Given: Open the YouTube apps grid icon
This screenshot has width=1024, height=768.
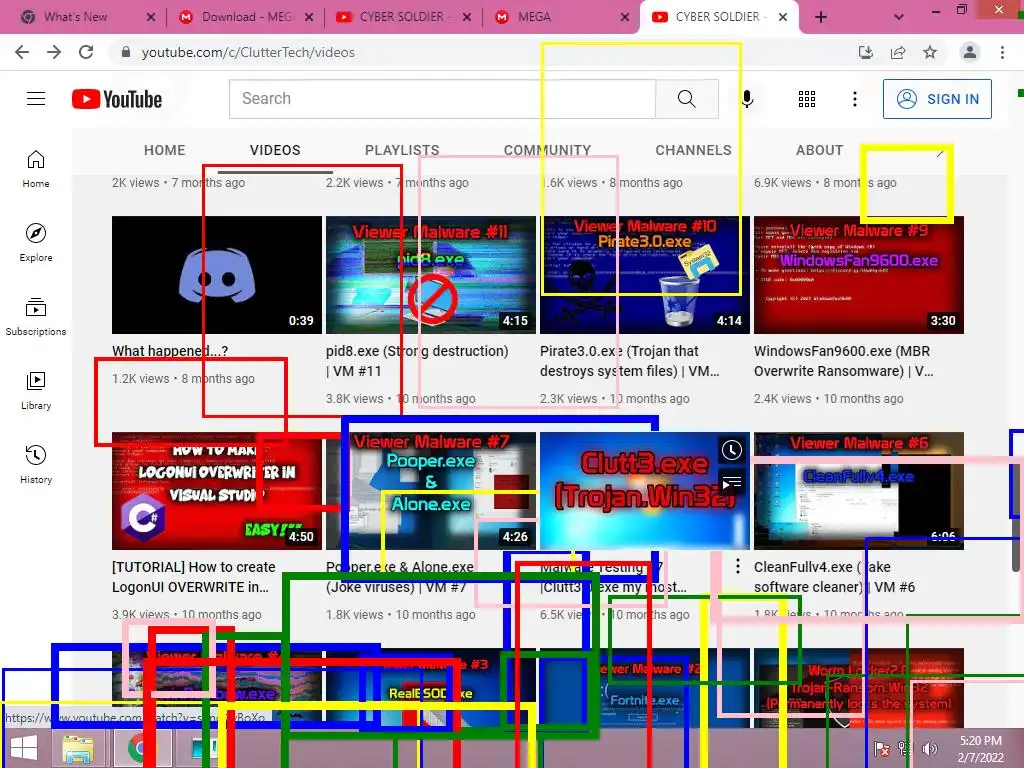Looking at the screenshot, I should point(807,99).
